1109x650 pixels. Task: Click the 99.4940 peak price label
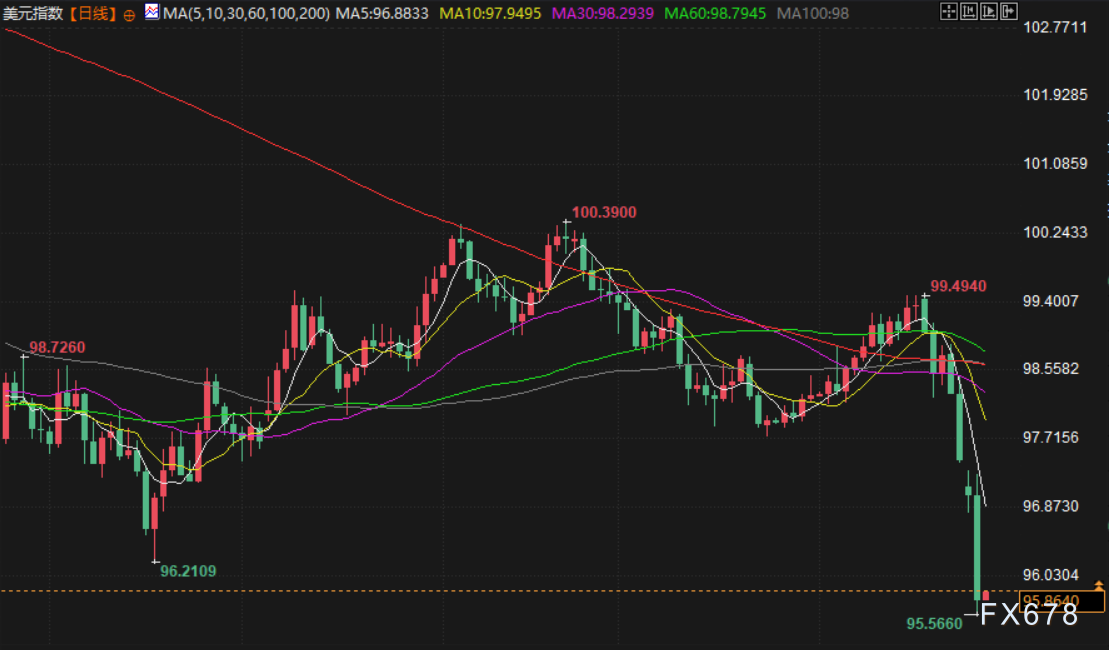[x=958, y=286]
